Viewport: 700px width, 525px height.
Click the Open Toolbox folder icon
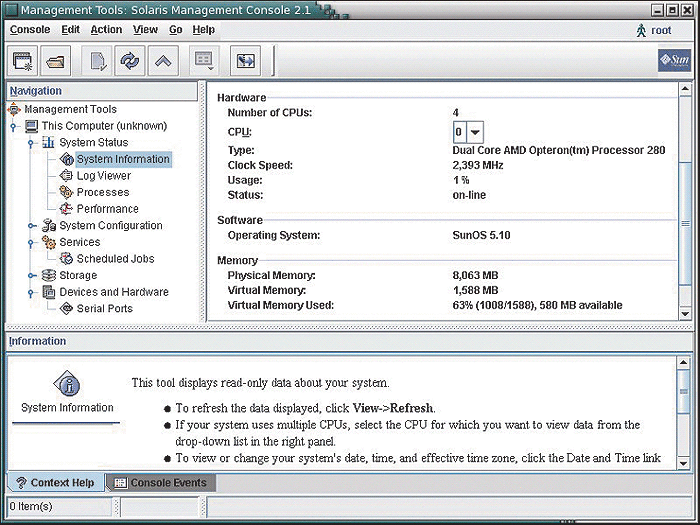coord(55,61)
